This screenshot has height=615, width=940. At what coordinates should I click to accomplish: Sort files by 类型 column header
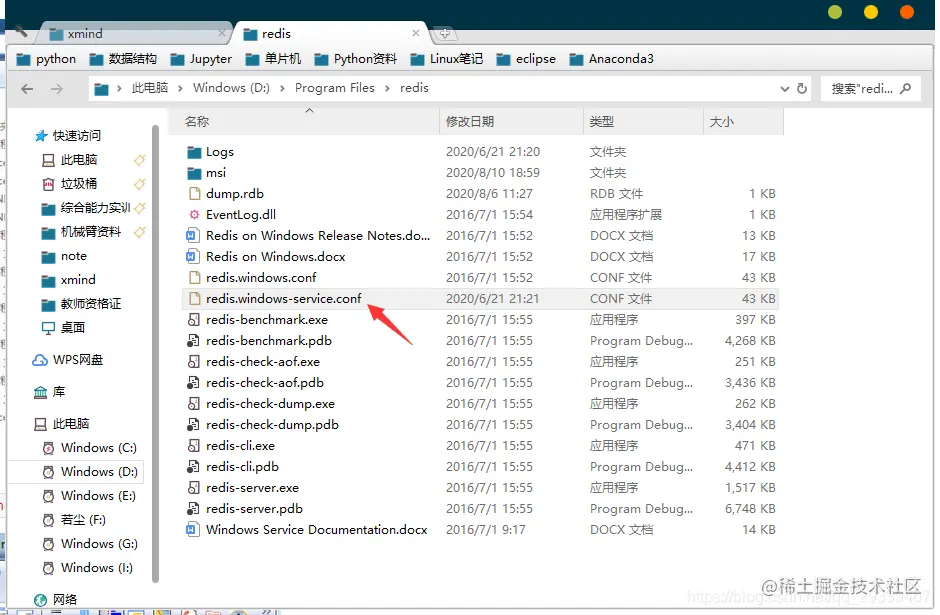[643, 122]
